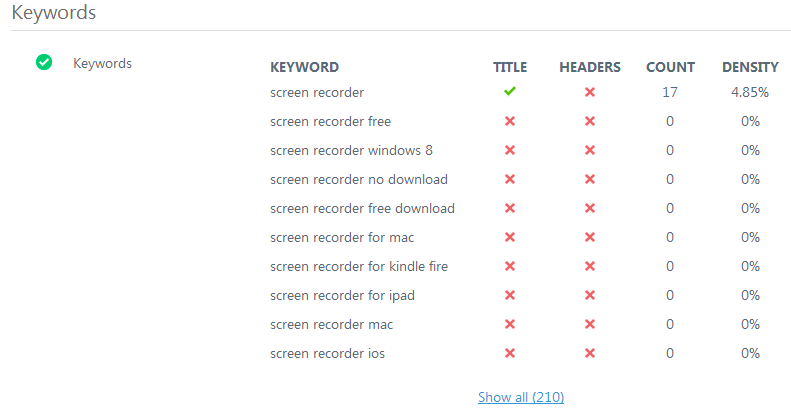This screenshot has height=416, width=791.
Task: Click title X for screen recorder for mac
Action: (x=510, y=237)
